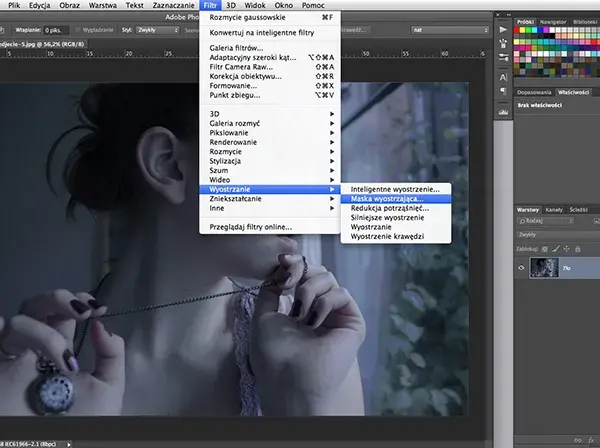The image size is (600, 448).
Task: Open Filtr Camera Raw
Action: click(270, 67)
